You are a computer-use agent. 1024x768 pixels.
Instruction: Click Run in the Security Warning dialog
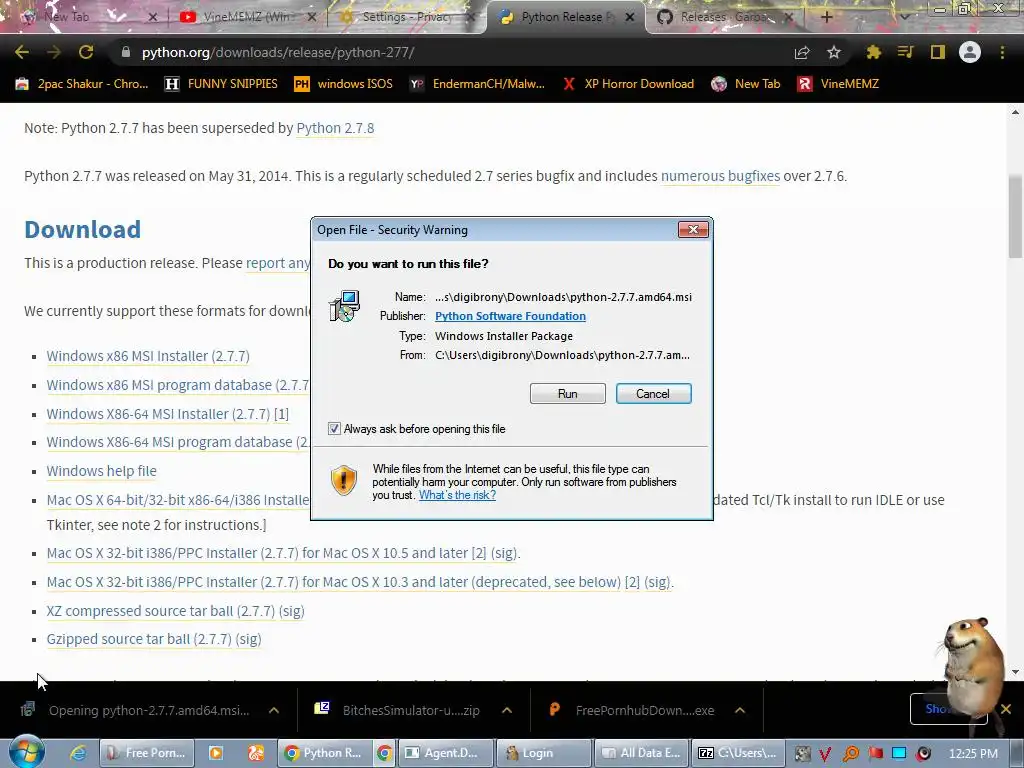(568, 394)
